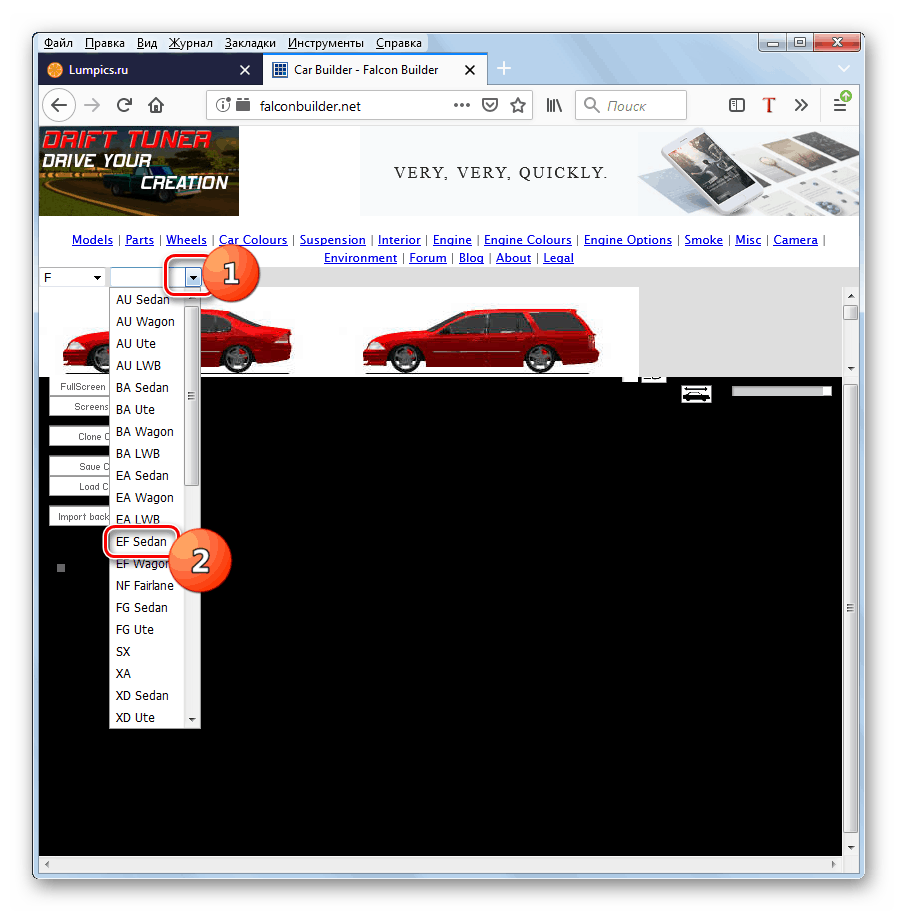Click the toolbar overflow chevron icon
Viewport: 898px width, 912px height.
[800, 105]
